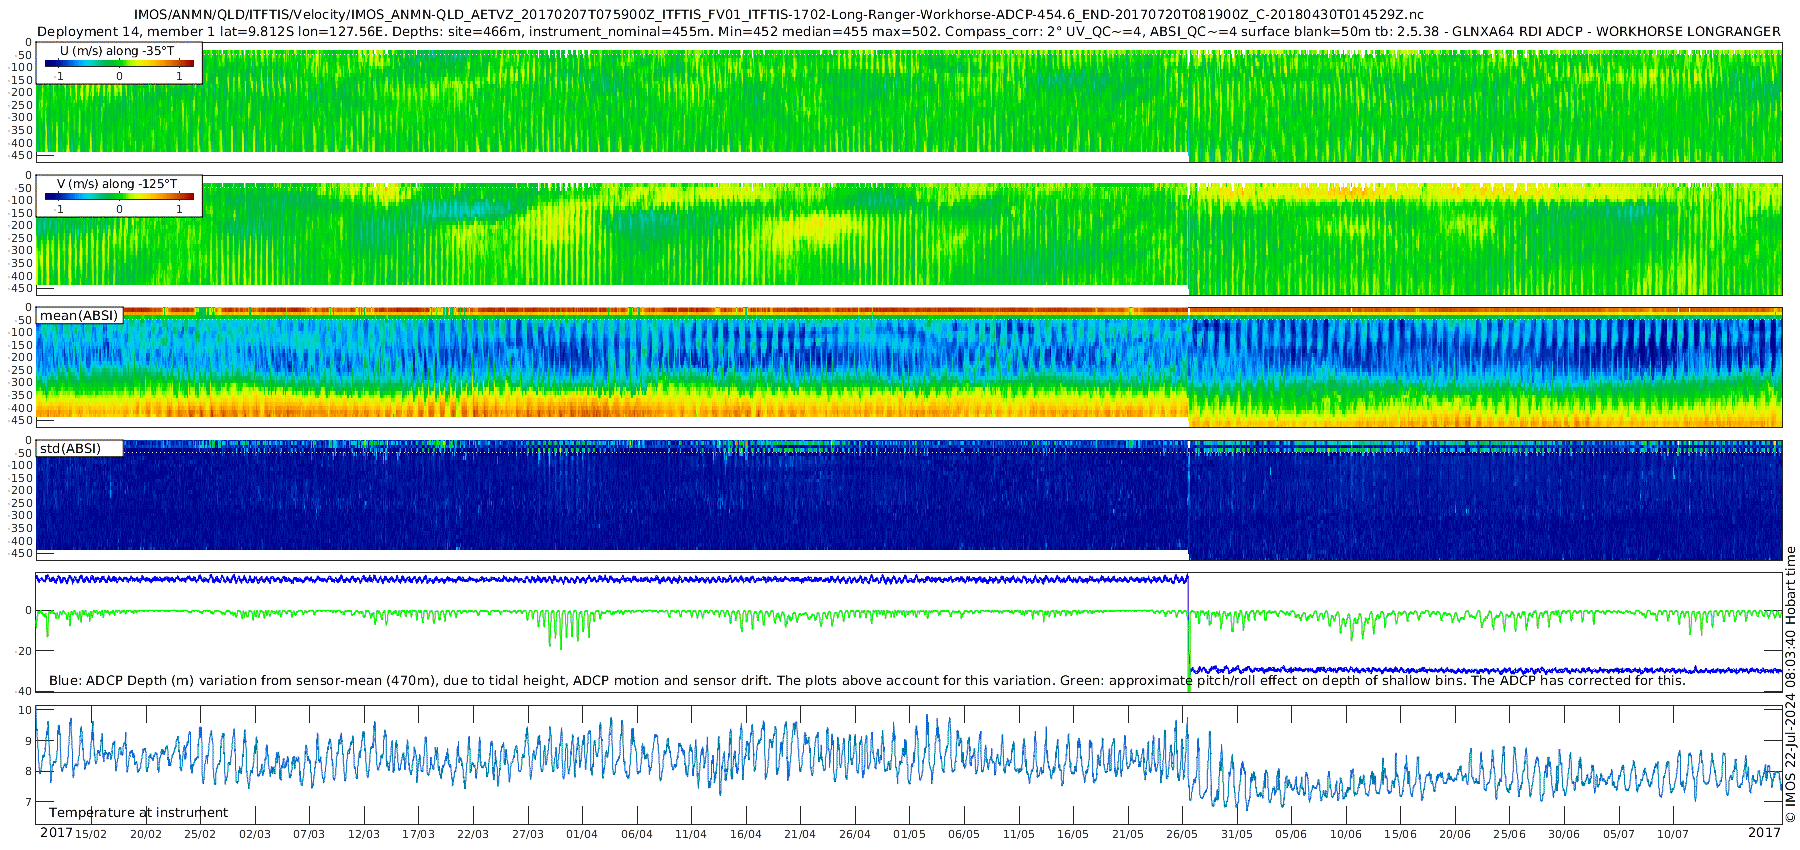Click the blue ADCP depth description caption
The height and width of the screenshot is (850, 1800).
pyautogui.click(x=867, y=681)
